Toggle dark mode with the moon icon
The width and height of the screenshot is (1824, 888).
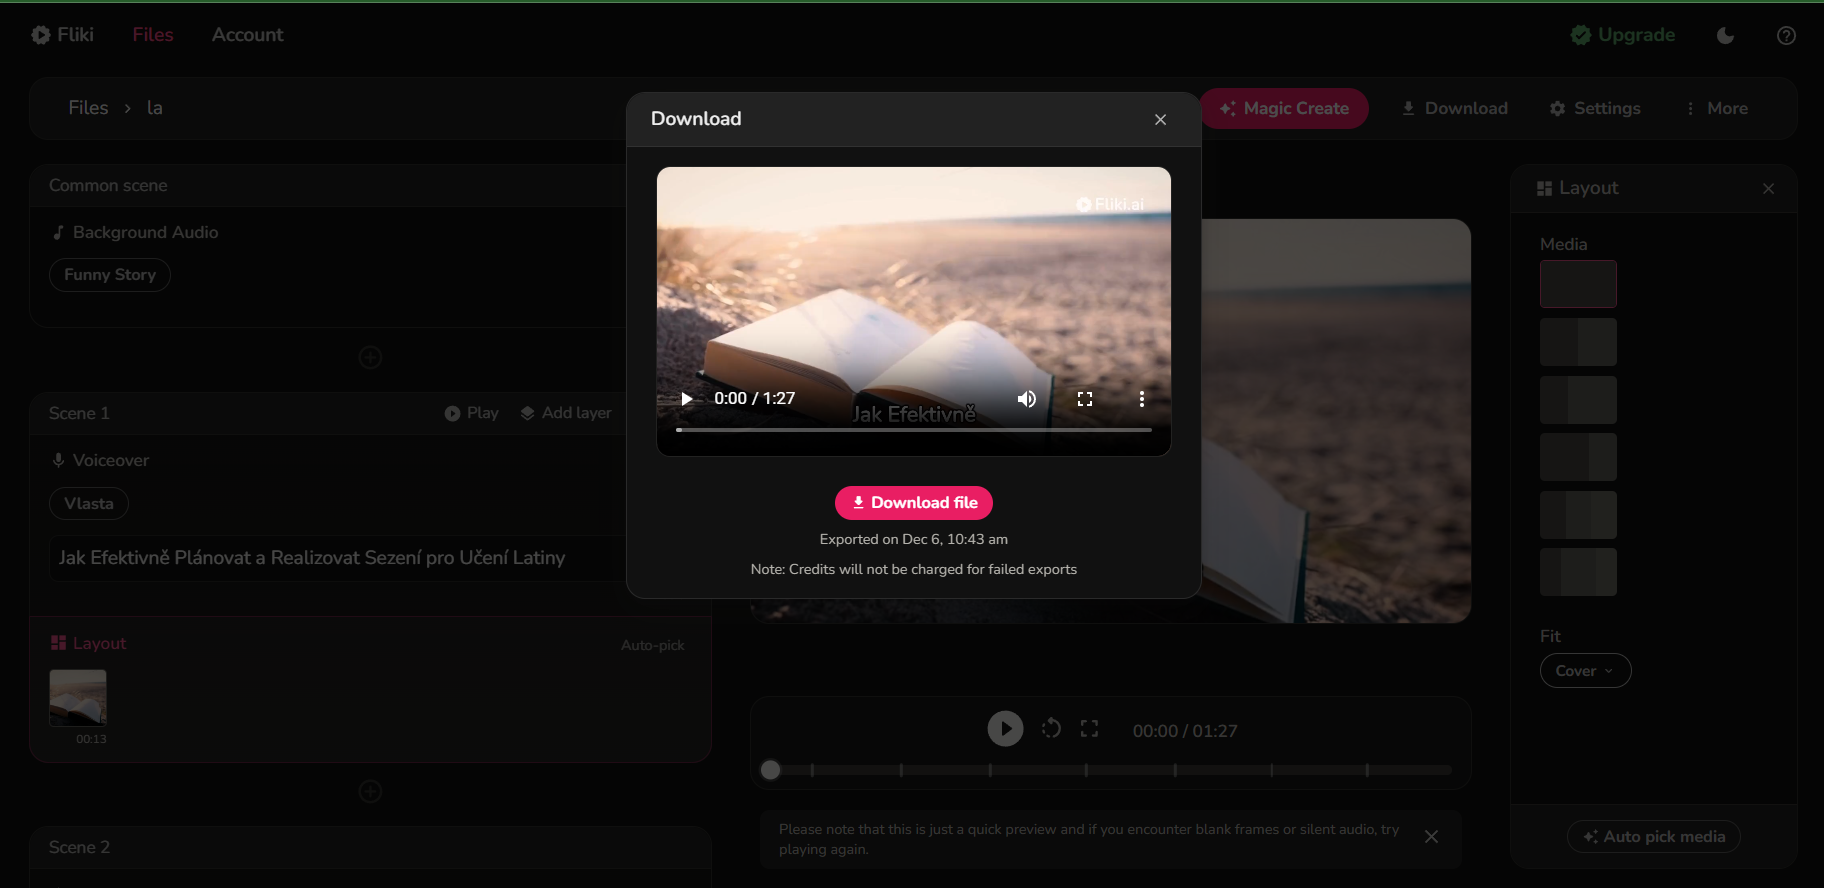click(1726, 36)
